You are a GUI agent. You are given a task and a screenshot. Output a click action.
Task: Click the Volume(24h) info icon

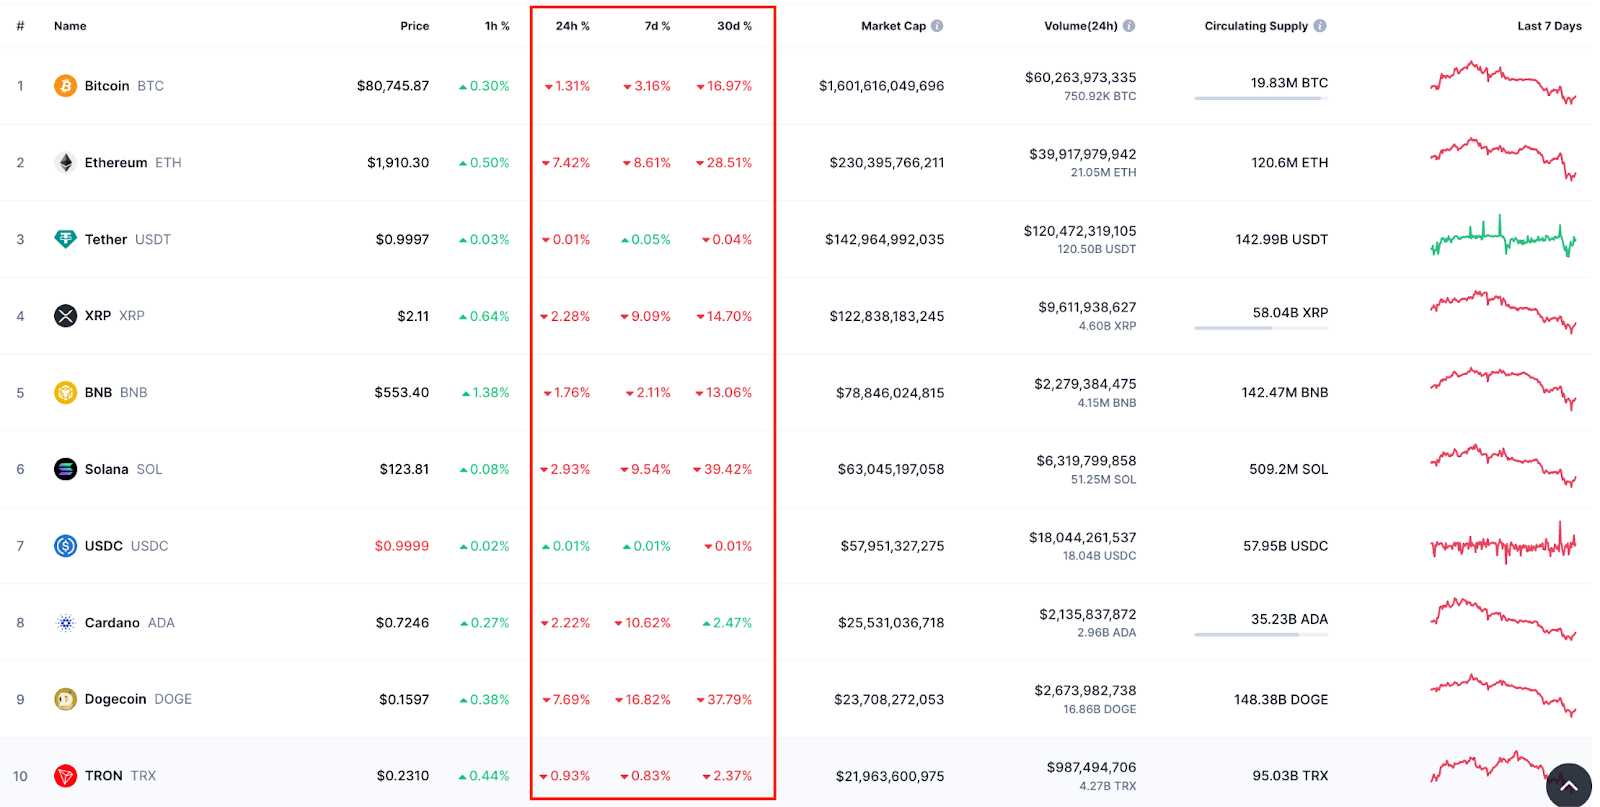(x=1129, y=26)
